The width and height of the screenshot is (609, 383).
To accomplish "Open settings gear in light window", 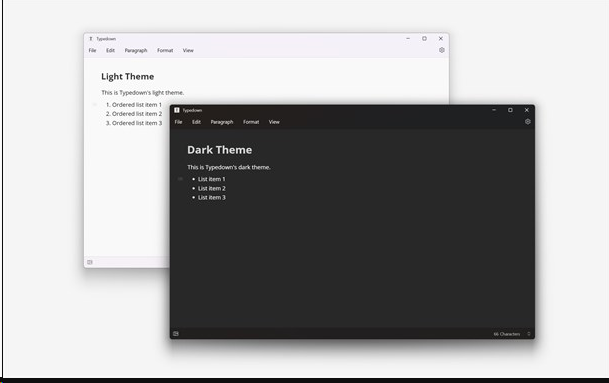I will click(x=442, y=50).
